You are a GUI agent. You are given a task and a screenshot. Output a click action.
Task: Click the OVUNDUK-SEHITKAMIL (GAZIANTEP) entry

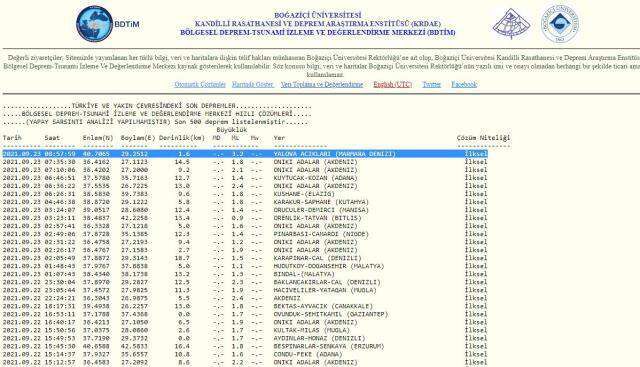click(331, 314)
